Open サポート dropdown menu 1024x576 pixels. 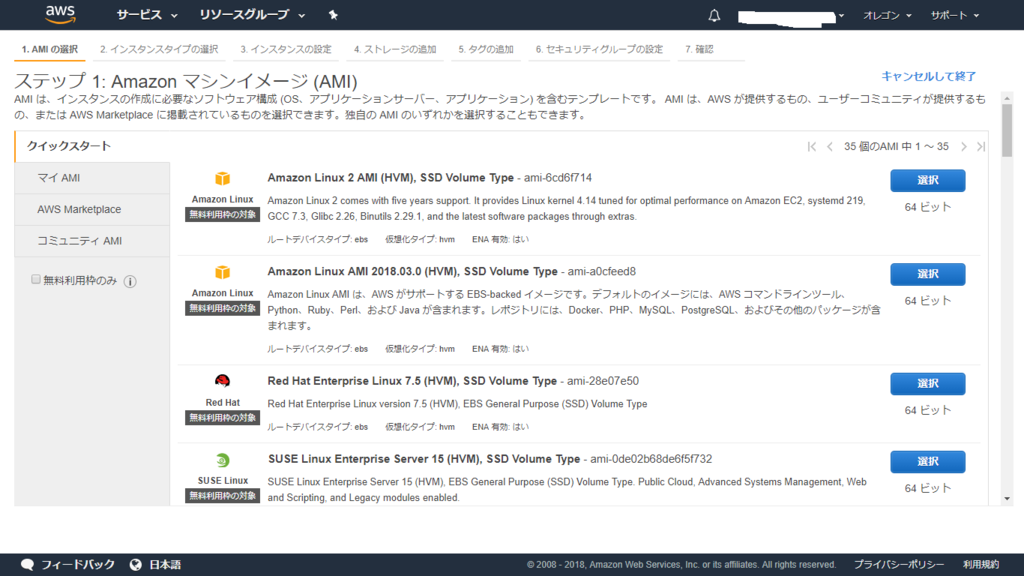[954, 15]
